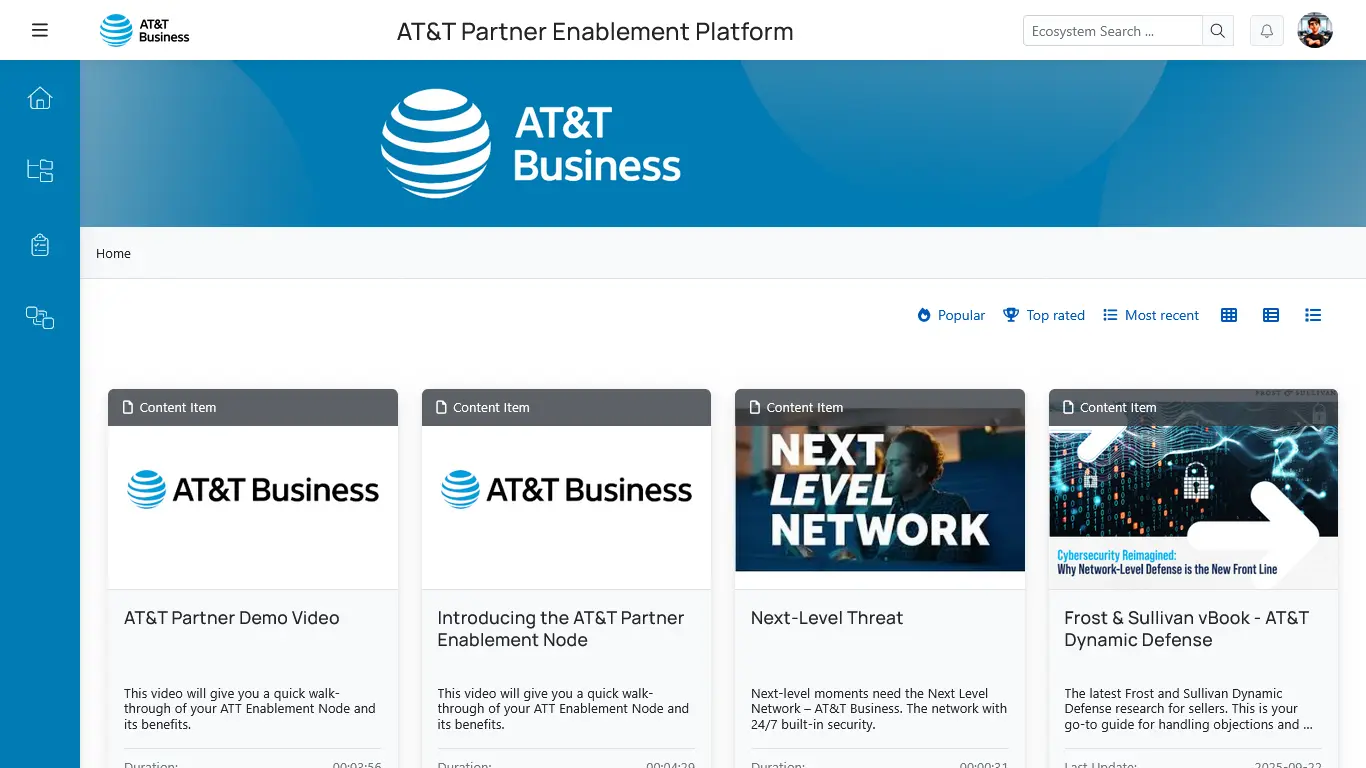Click the Home breadcrumb link

click(113, 253)
